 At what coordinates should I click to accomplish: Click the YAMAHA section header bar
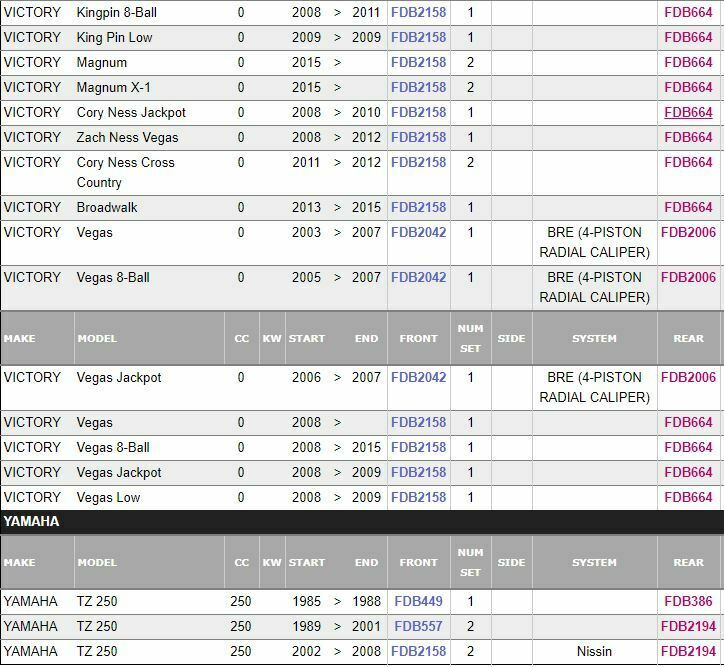[362, 522]
